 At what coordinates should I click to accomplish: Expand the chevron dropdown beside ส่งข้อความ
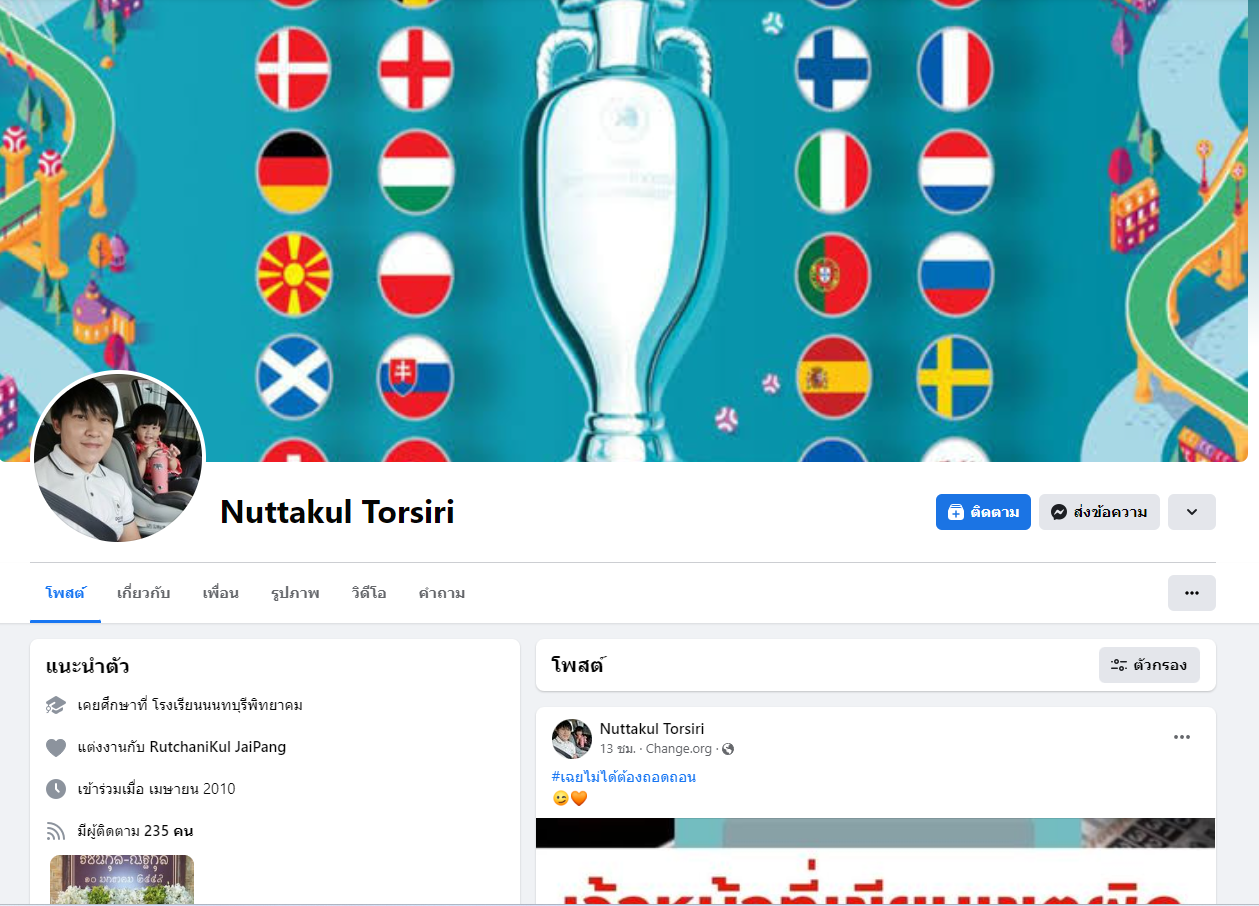point(1192,512)
